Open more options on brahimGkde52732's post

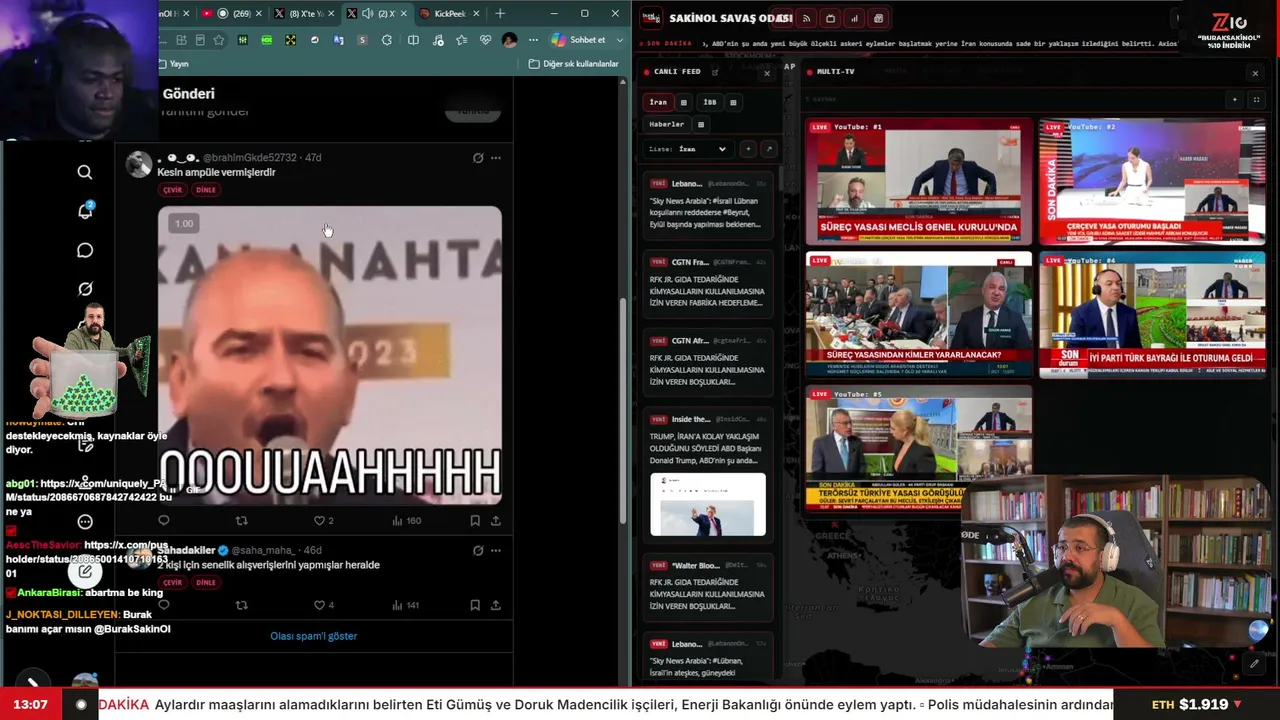(x=496, y=158)
